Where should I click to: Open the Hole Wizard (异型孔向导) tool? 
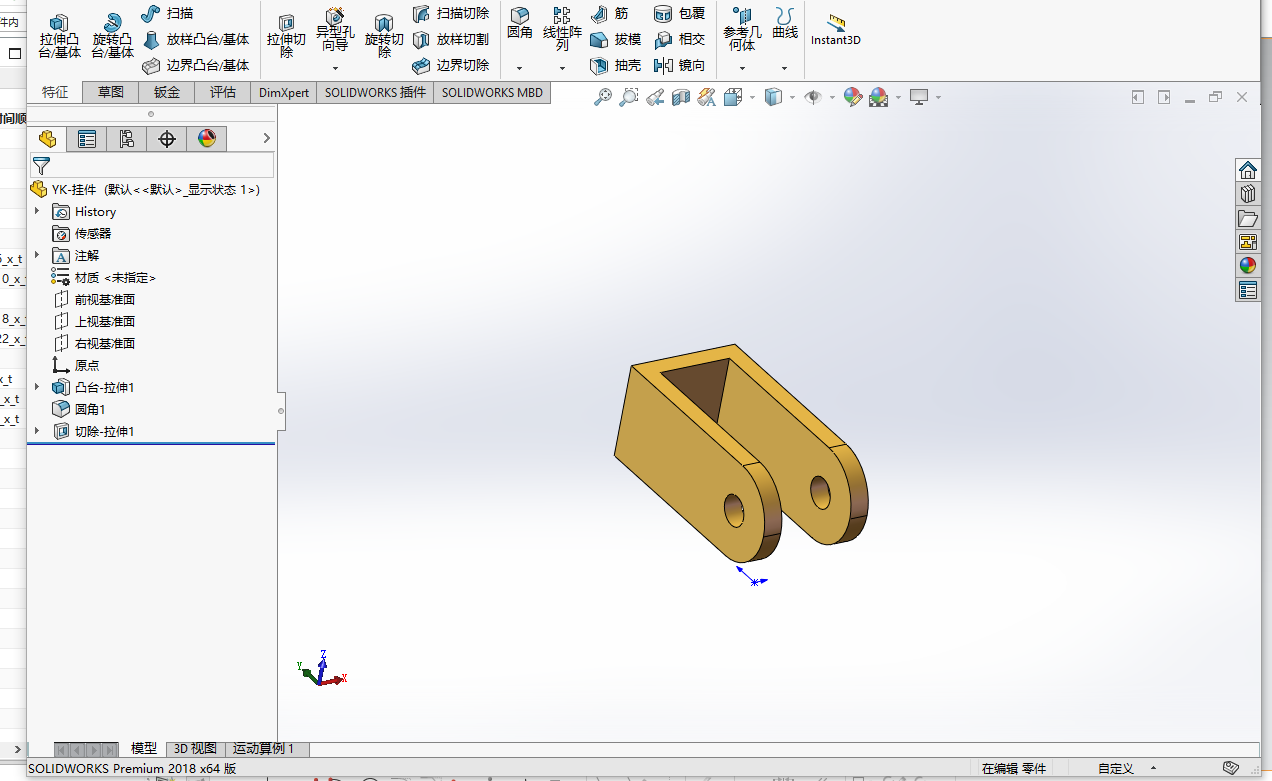click(335, 30)
